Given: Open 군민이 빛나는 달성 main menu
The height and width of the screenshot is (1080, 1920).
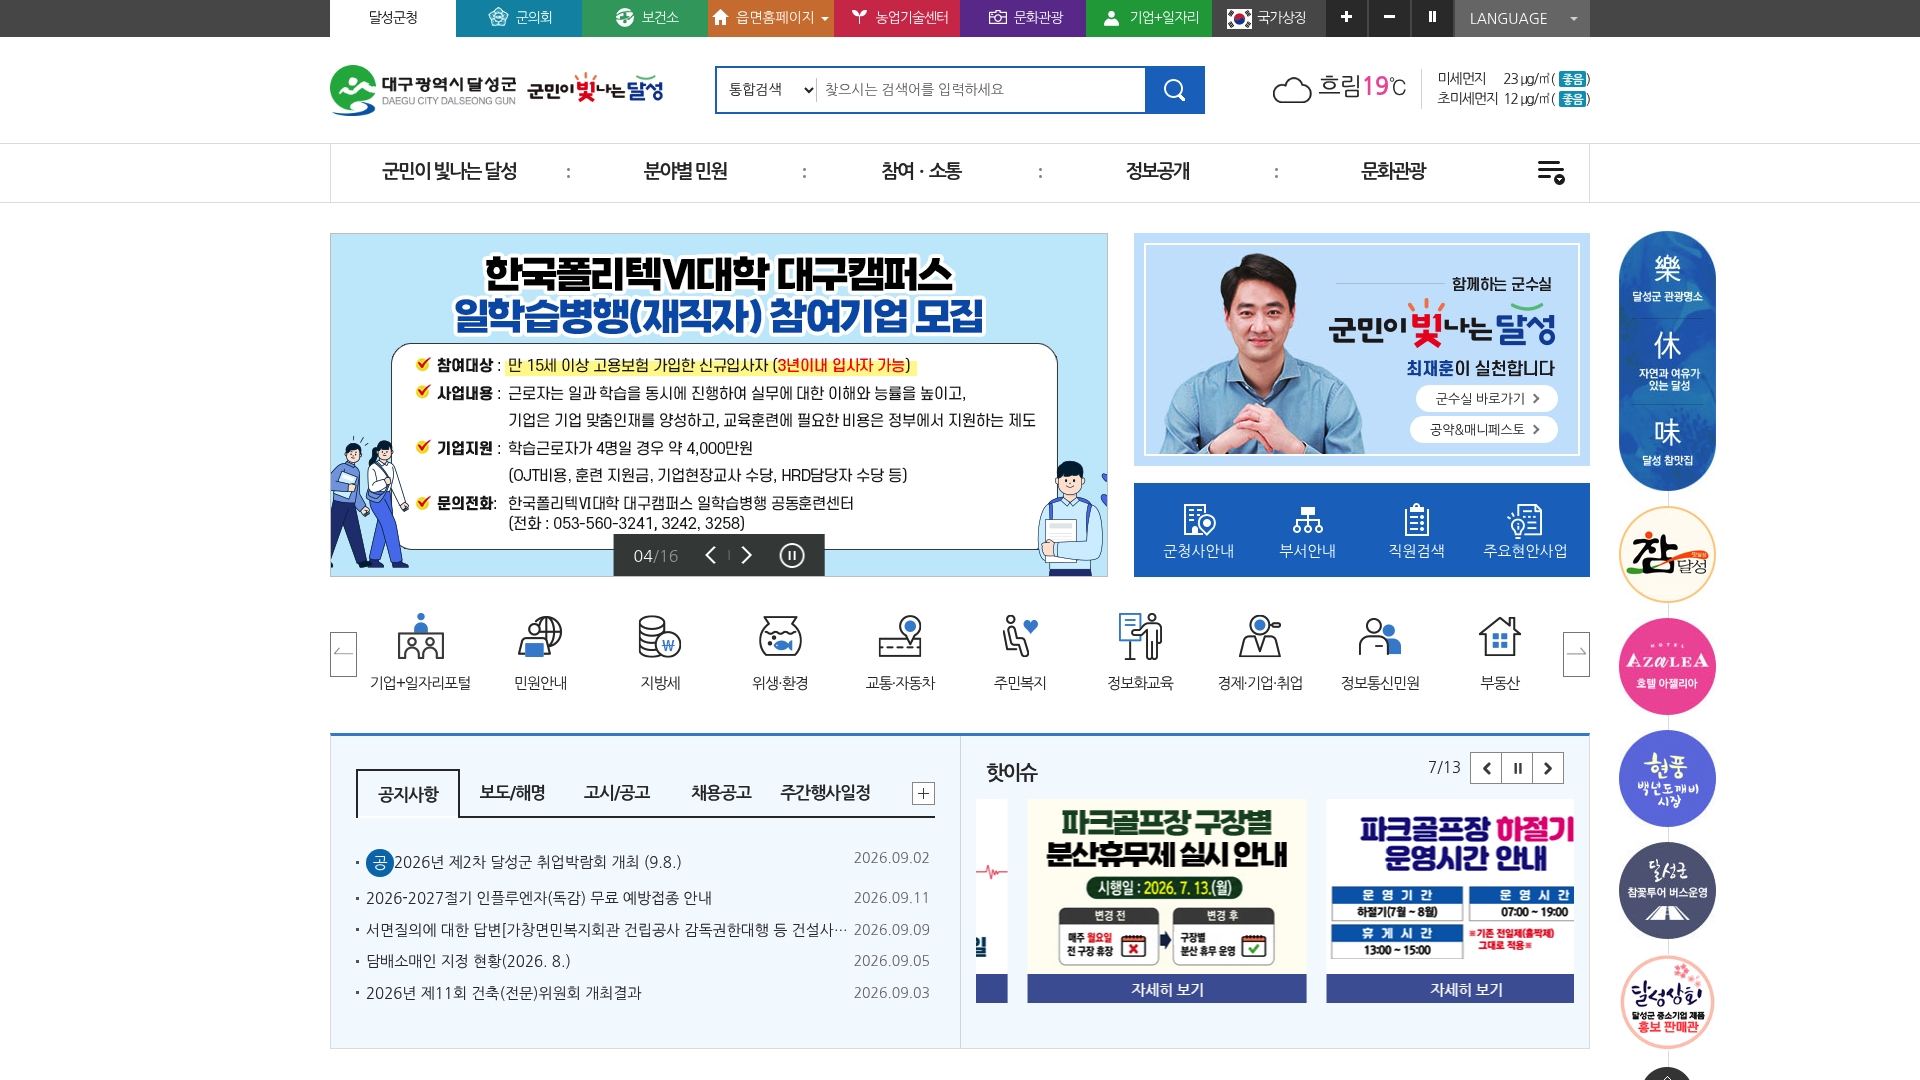Looking at the screenshot, I should tap(449, 172).
